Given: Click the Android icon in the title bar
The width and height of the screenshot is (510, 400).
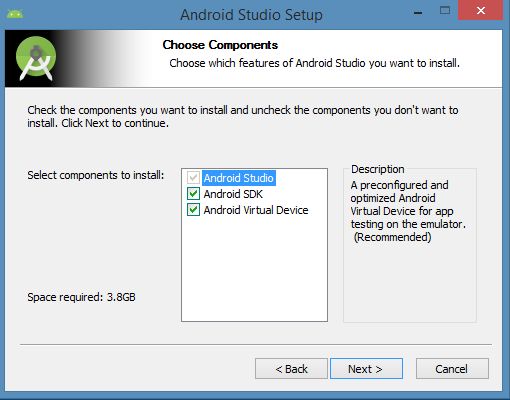Looking at the screenshot, I should point(15,14).
